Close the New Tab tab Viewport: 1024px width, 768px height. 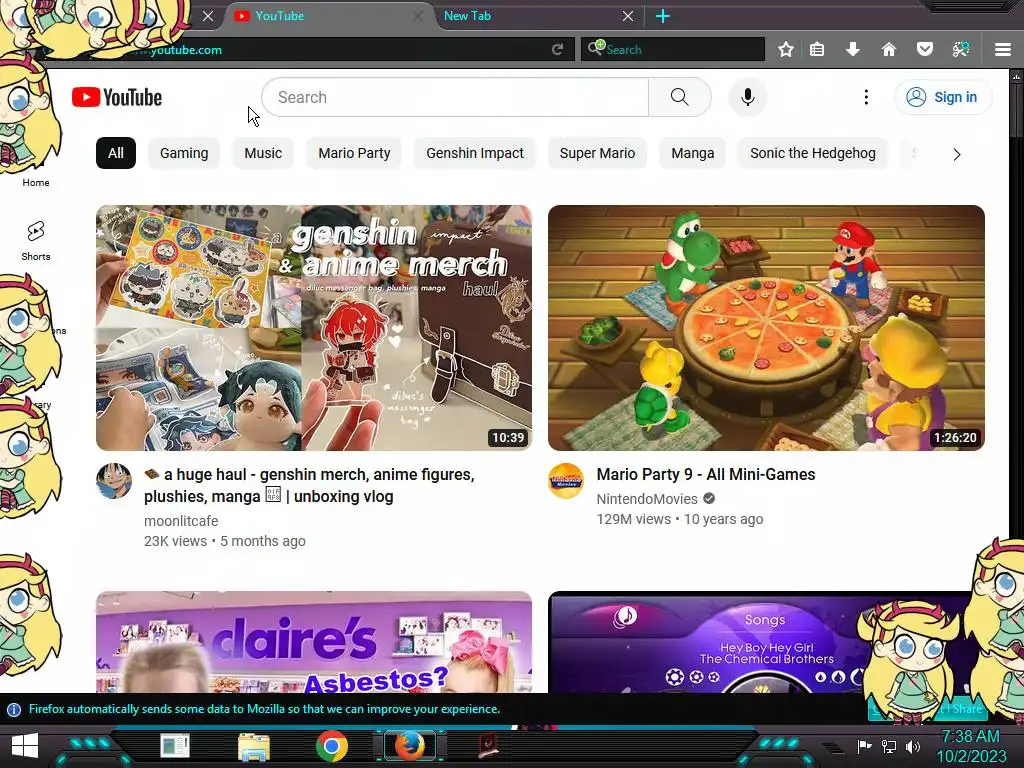point(628,16)
